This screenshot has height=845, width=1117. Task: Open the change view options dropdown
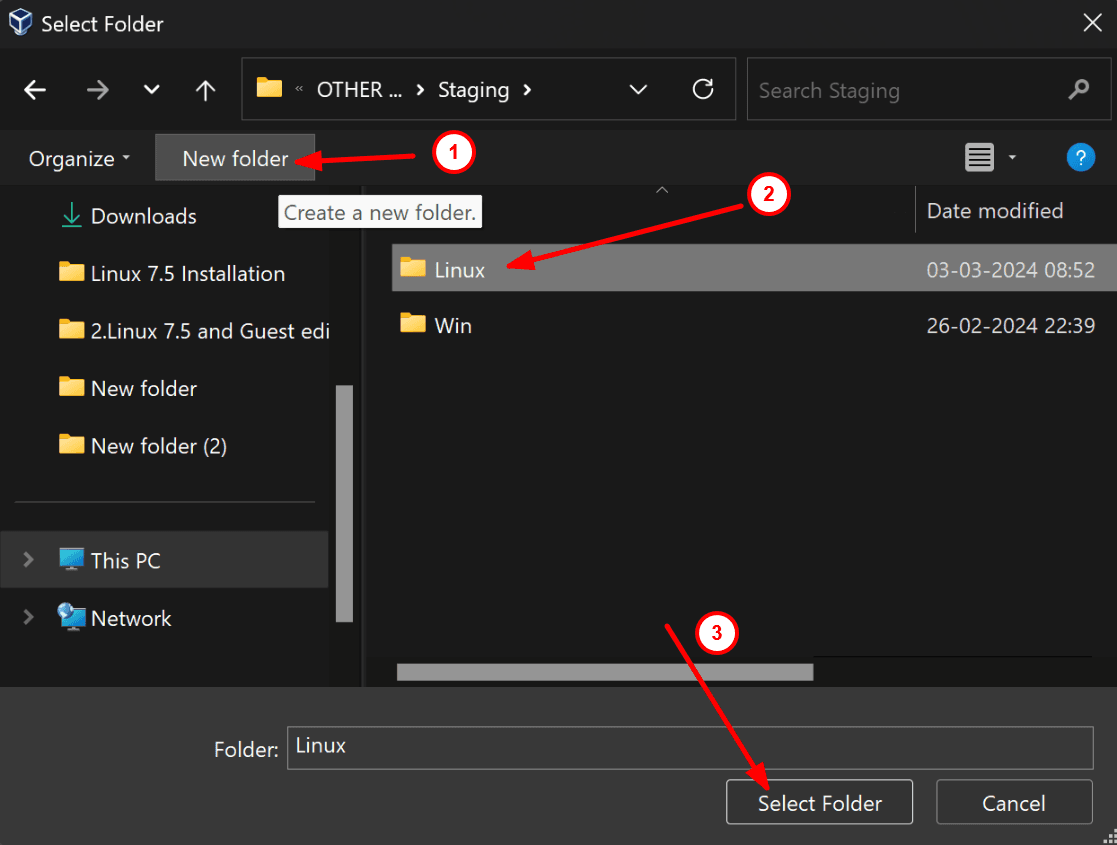pos(1012,157)
